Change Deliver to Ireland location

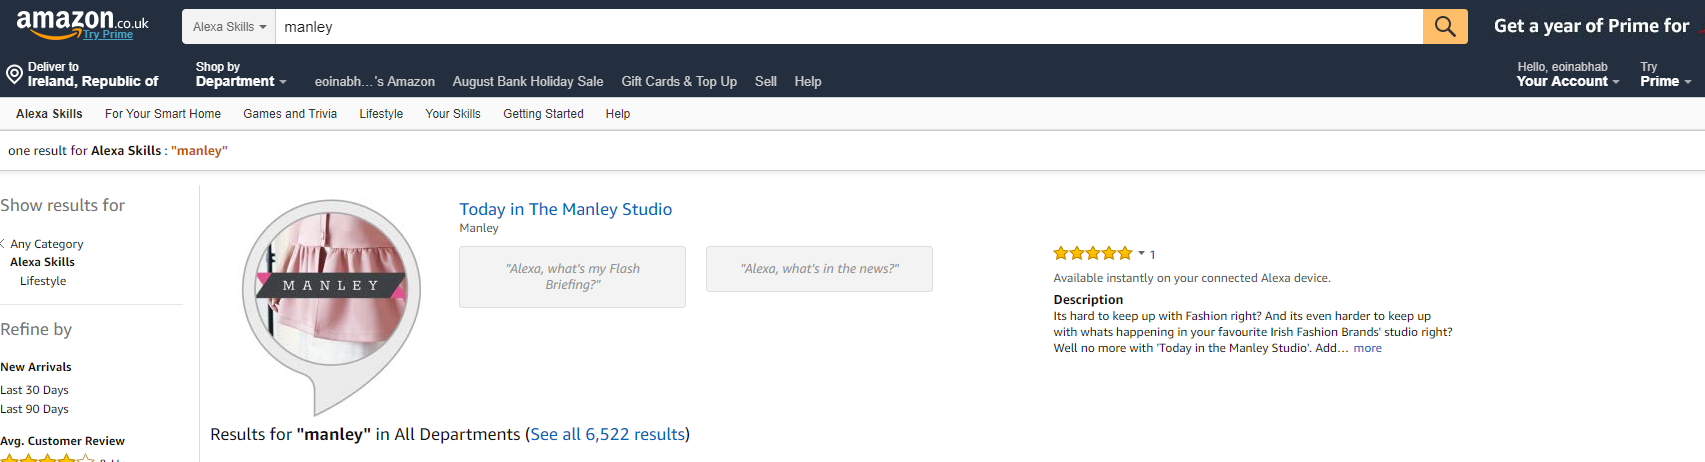coord(92,75)
